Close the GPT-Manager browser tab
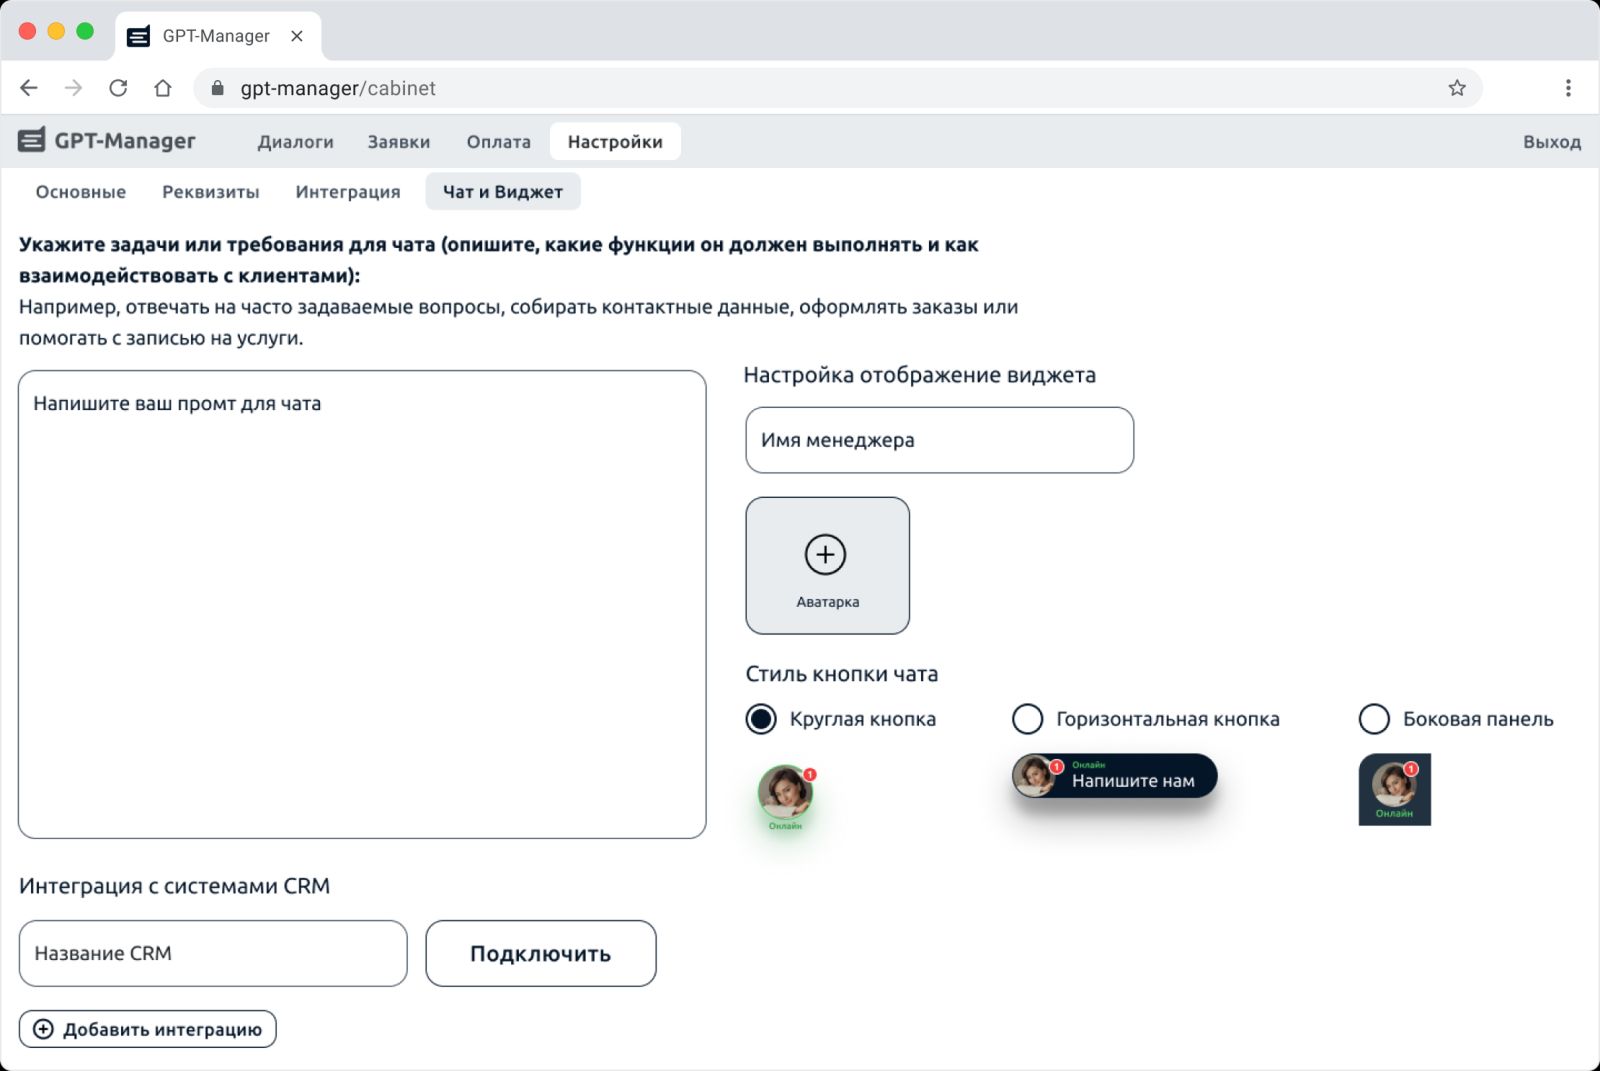The width and height of the screenshot is (1600, 1071). (x=297, y=36)
